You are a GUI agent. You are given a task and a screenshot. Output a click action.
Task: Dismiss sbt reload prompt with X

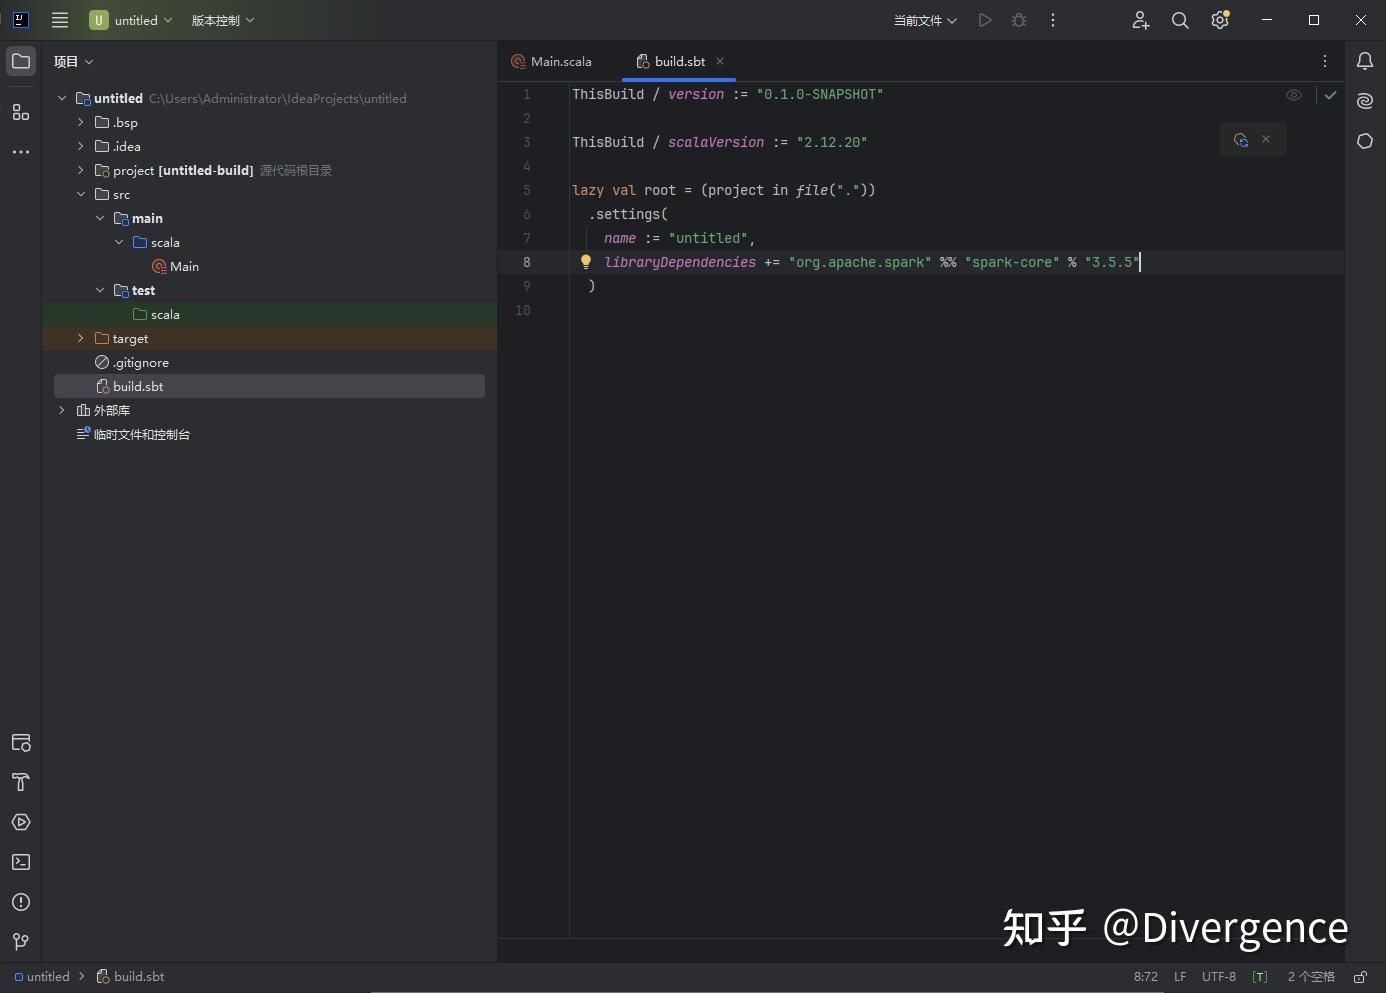tap(1266, 139)
